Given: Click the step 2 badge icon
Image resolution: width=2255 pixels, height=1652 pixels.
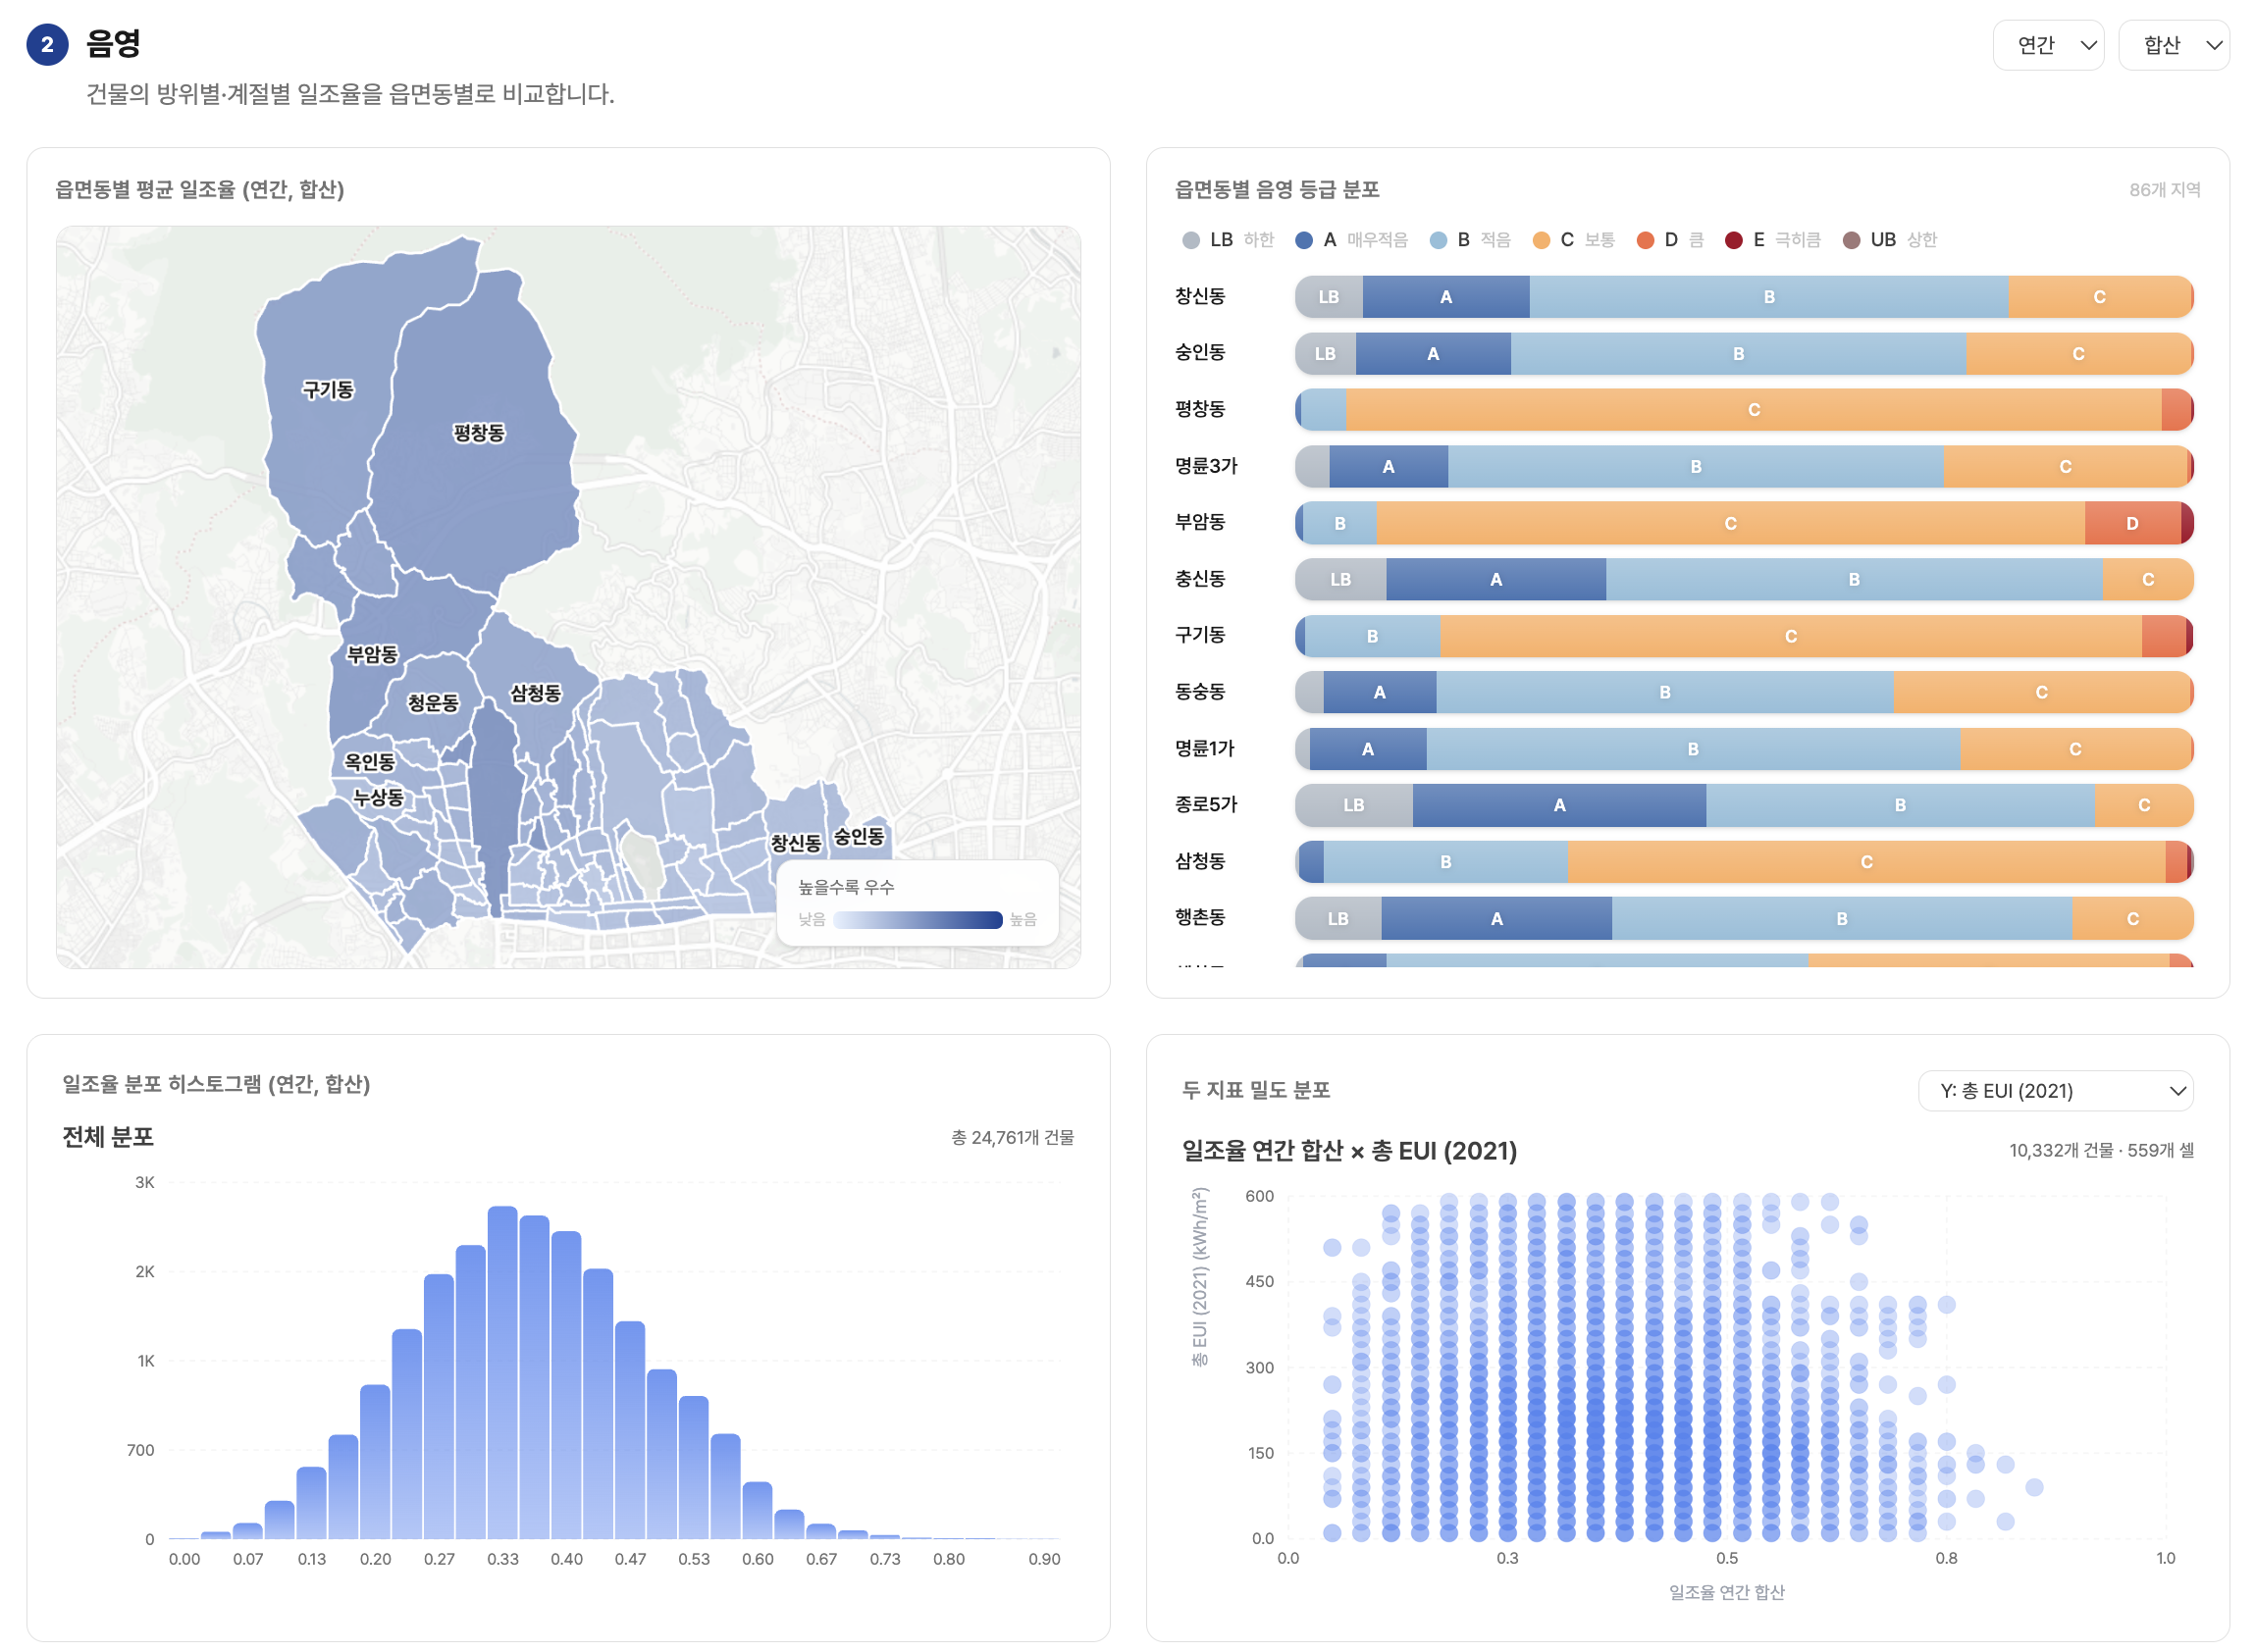Looking at the screenshot, I should pyautogui.click(x=47, y=44).
